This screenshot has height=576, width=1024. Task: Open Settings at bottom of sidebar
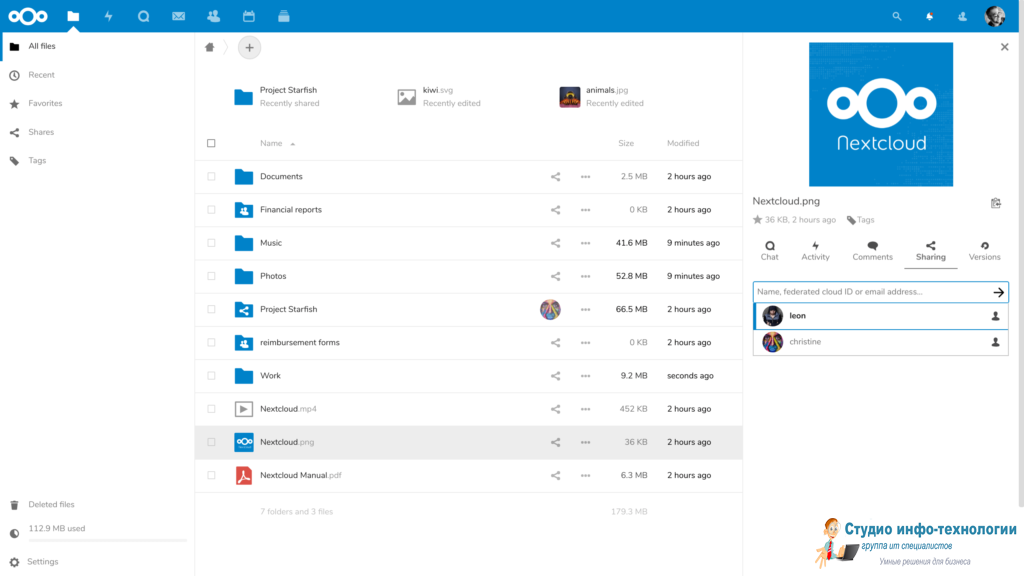click(42, 562)
